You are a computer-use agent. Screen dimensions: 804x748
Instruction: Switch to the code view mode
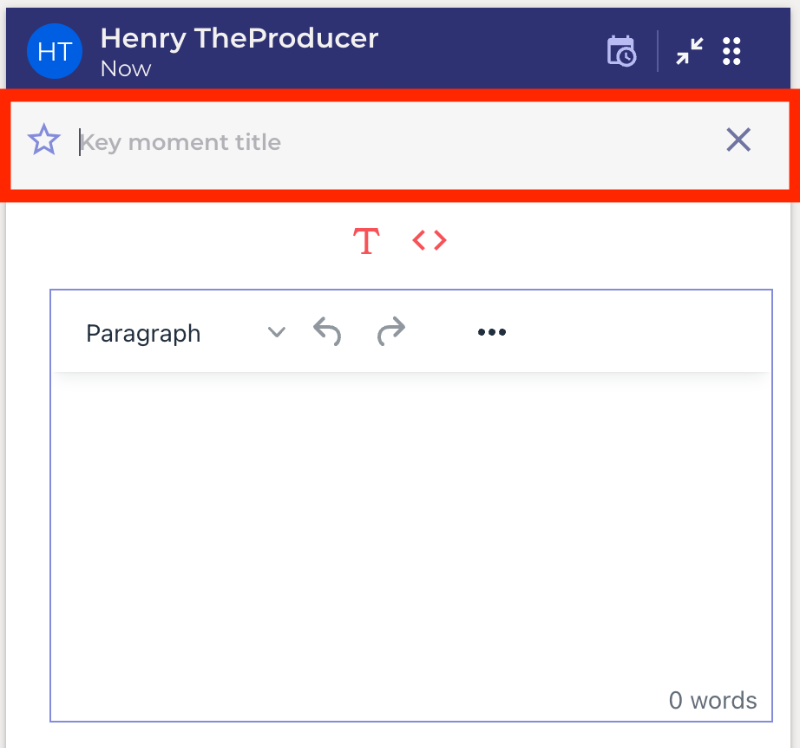pos(430,240)
